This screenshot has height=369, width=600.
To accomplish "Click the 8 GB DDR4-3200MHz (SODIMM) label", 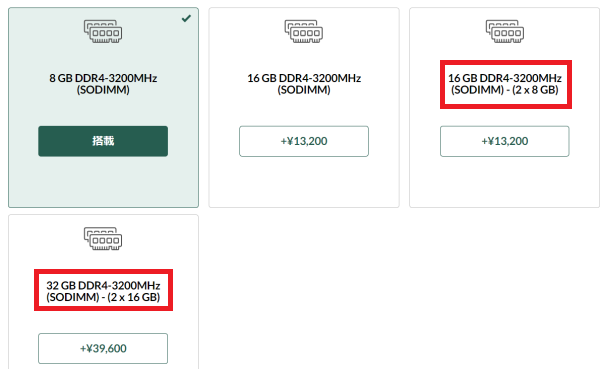I will pos(103,84).
